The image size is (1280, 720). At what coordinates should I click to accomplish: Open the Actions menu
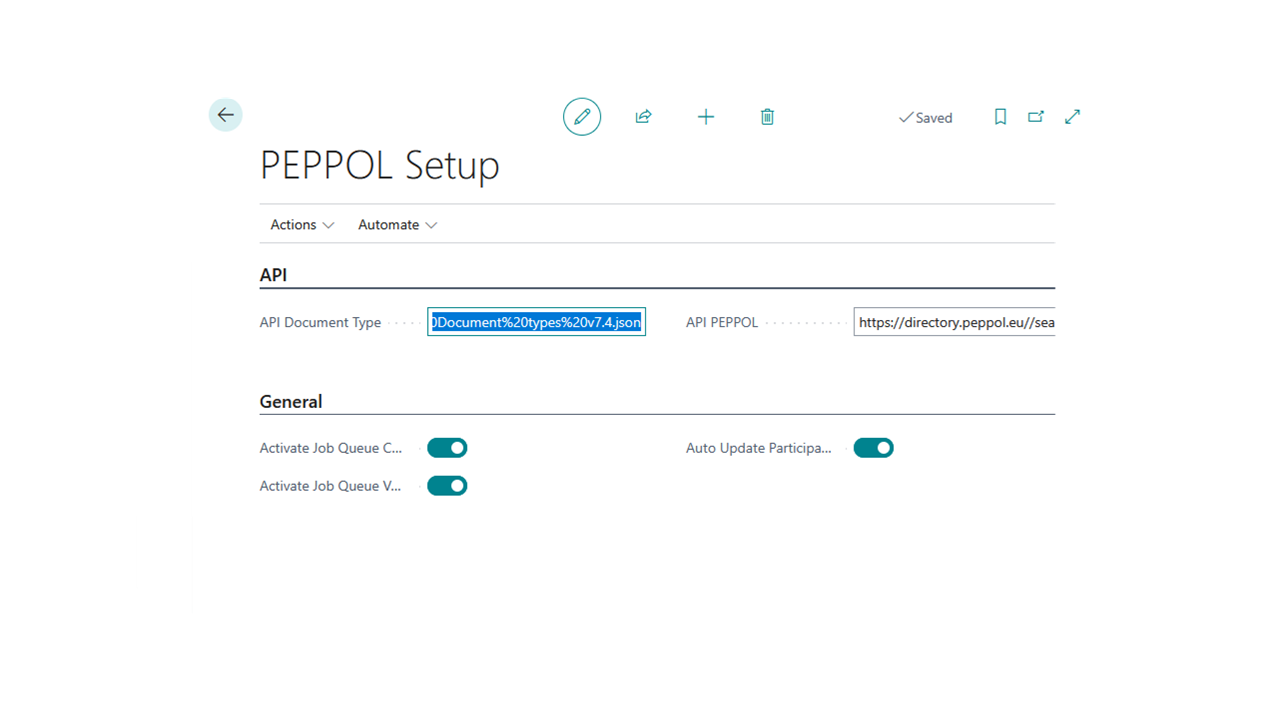(x=302, y=225)
